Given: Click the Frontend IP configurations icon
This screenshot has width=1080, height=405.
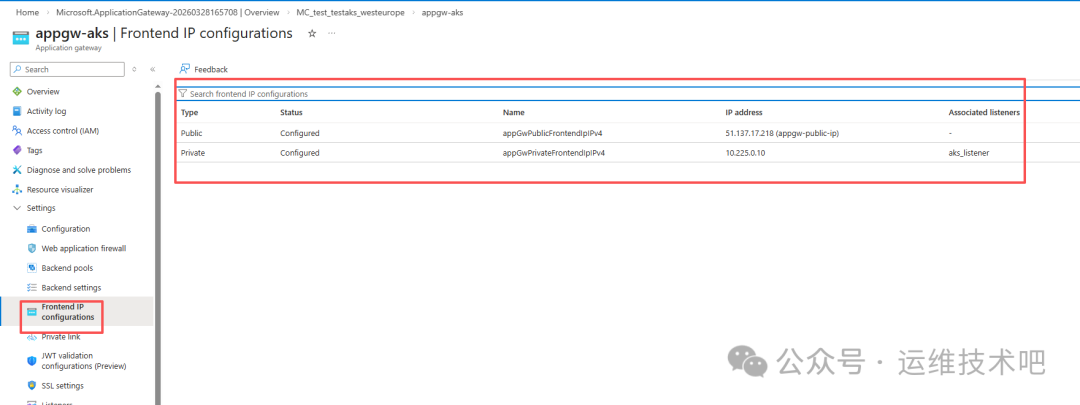Looking at the screenshot, I should point(32,312).
